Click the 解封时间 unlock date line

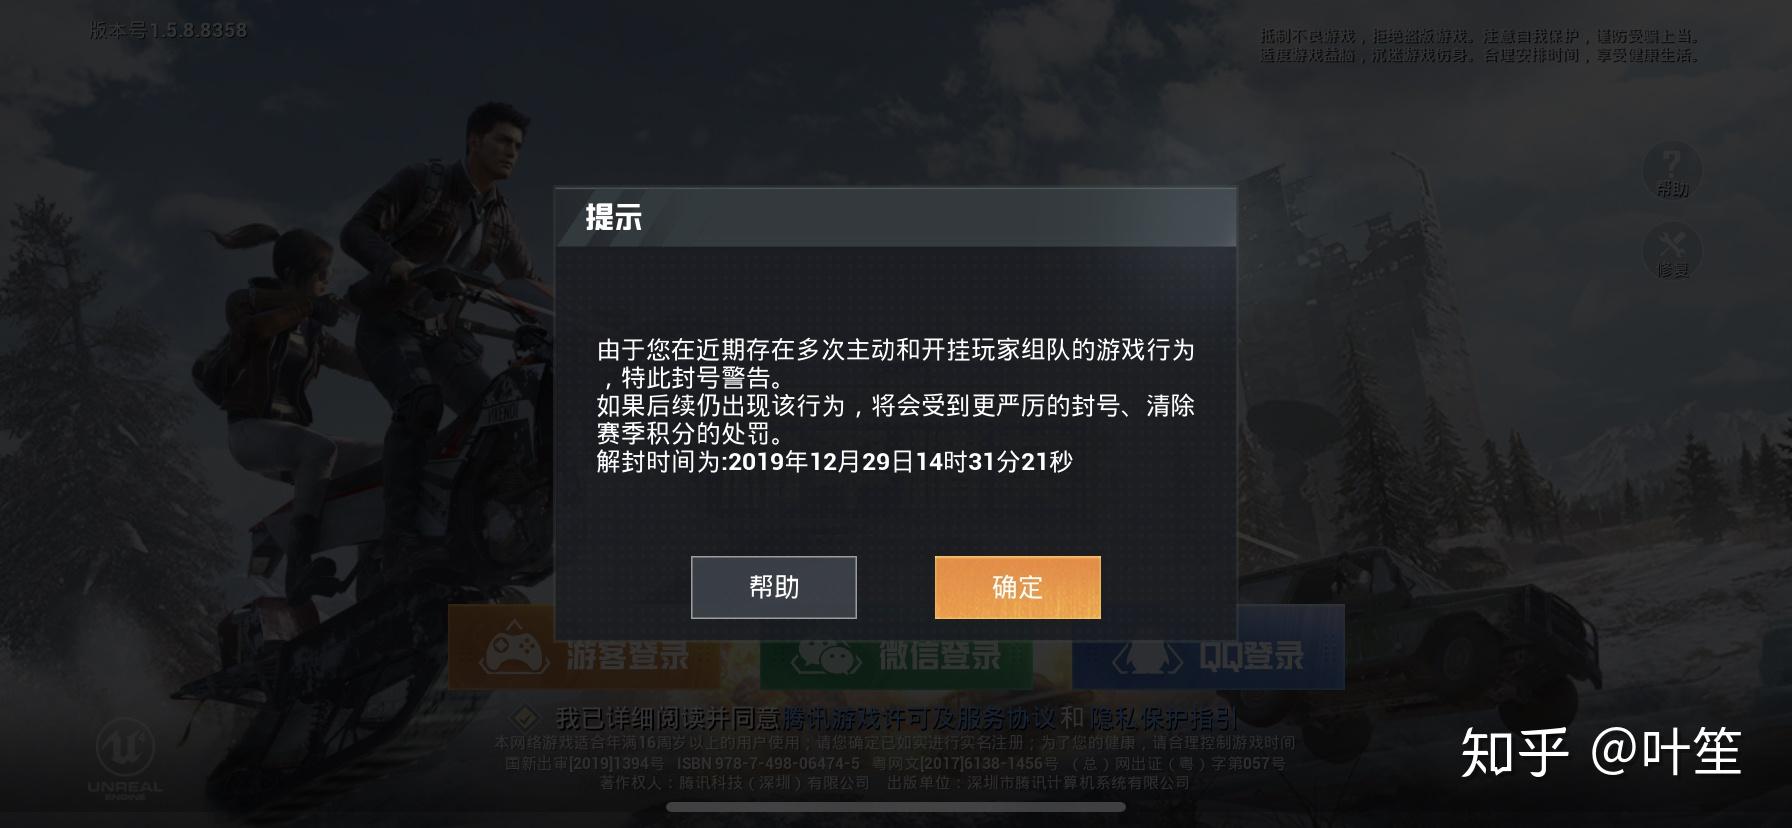834,462
